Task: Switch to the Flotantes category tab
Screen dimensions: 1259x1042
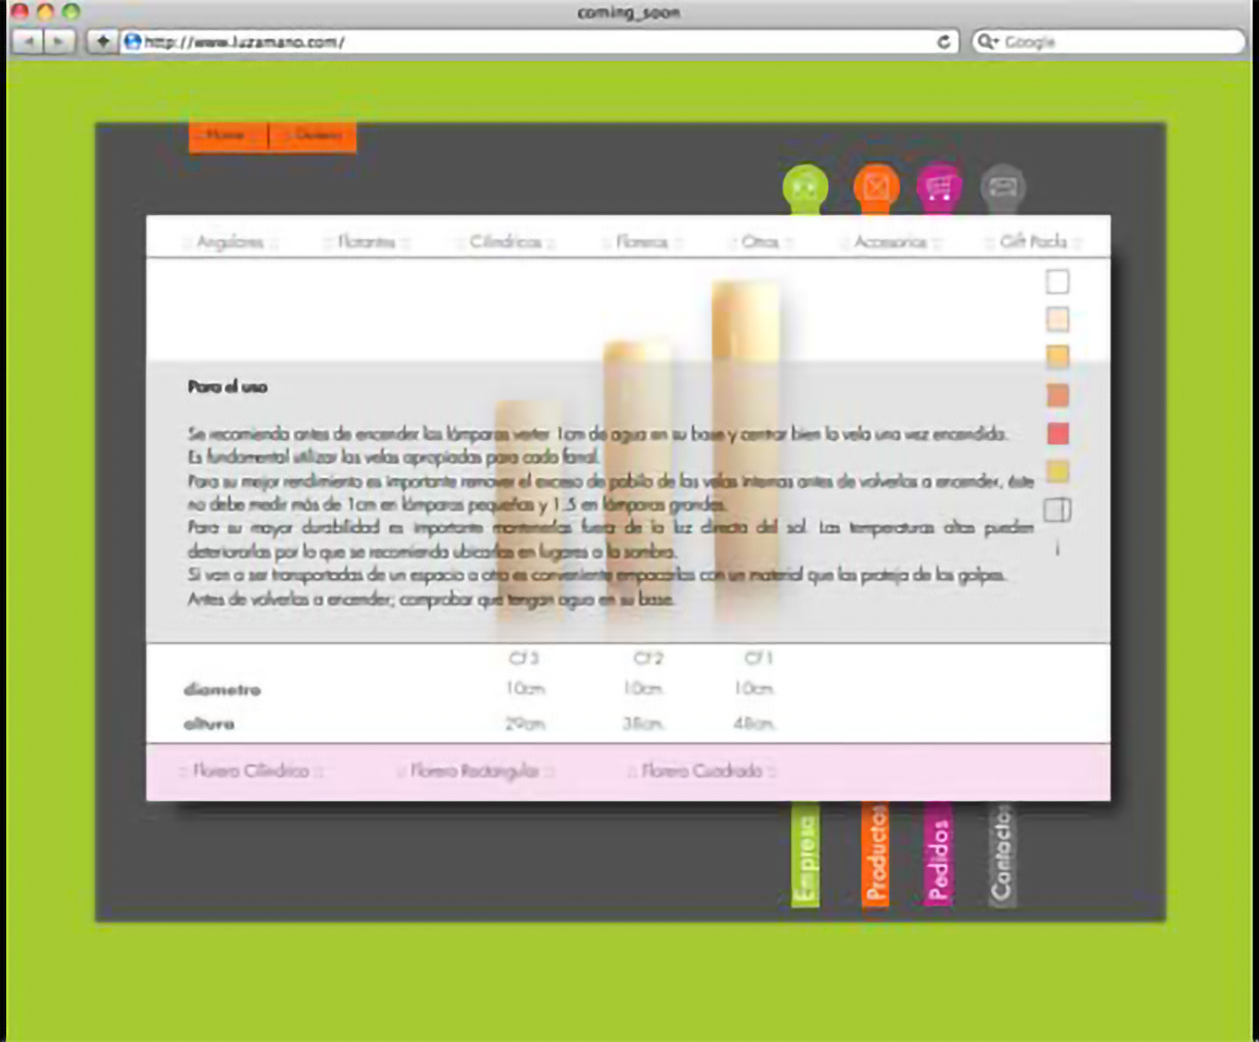Action: pos(366,242)
